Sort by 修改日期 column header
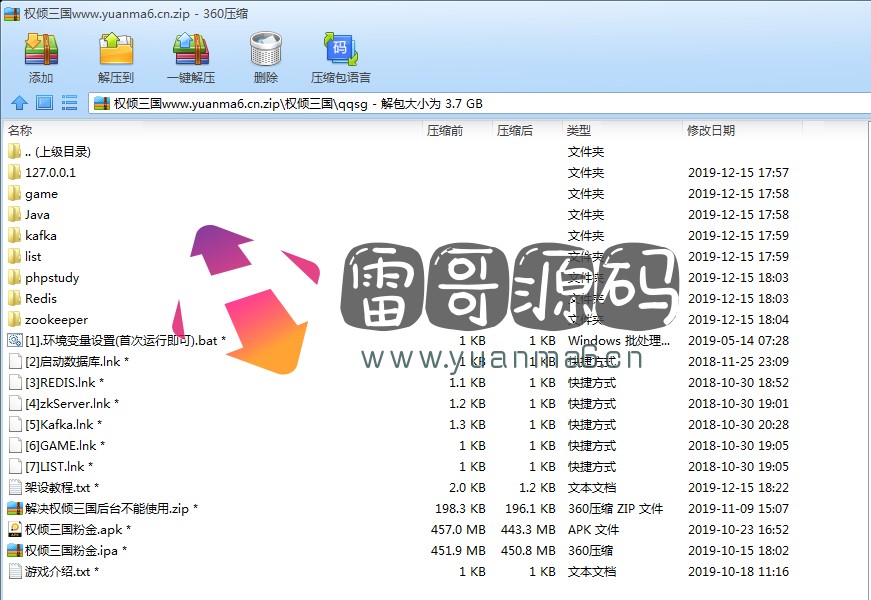 (710, 131)
